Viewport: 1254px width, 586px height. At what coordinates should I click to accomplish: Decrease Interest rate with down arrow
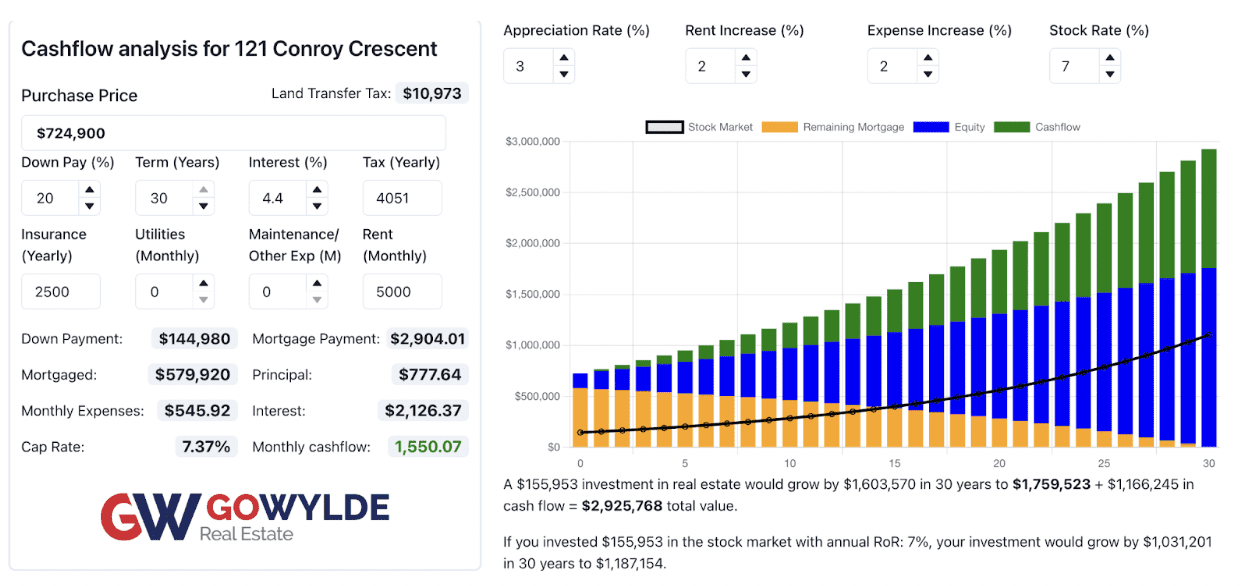click(318, 206)
